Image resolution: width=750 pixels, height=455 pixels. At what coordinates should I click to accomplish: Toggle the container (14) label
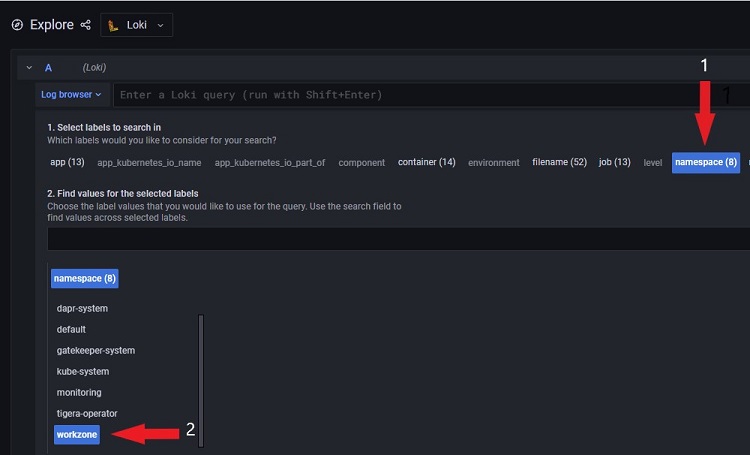[426, 162]
